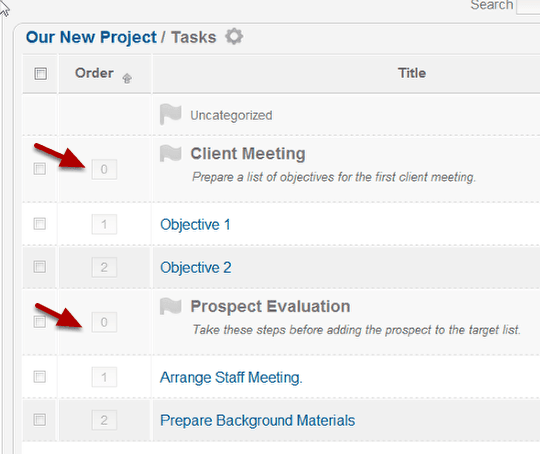Open the gear settings icon beside Tasks
This screenshot has height=454, width=540.
[234, 37]
